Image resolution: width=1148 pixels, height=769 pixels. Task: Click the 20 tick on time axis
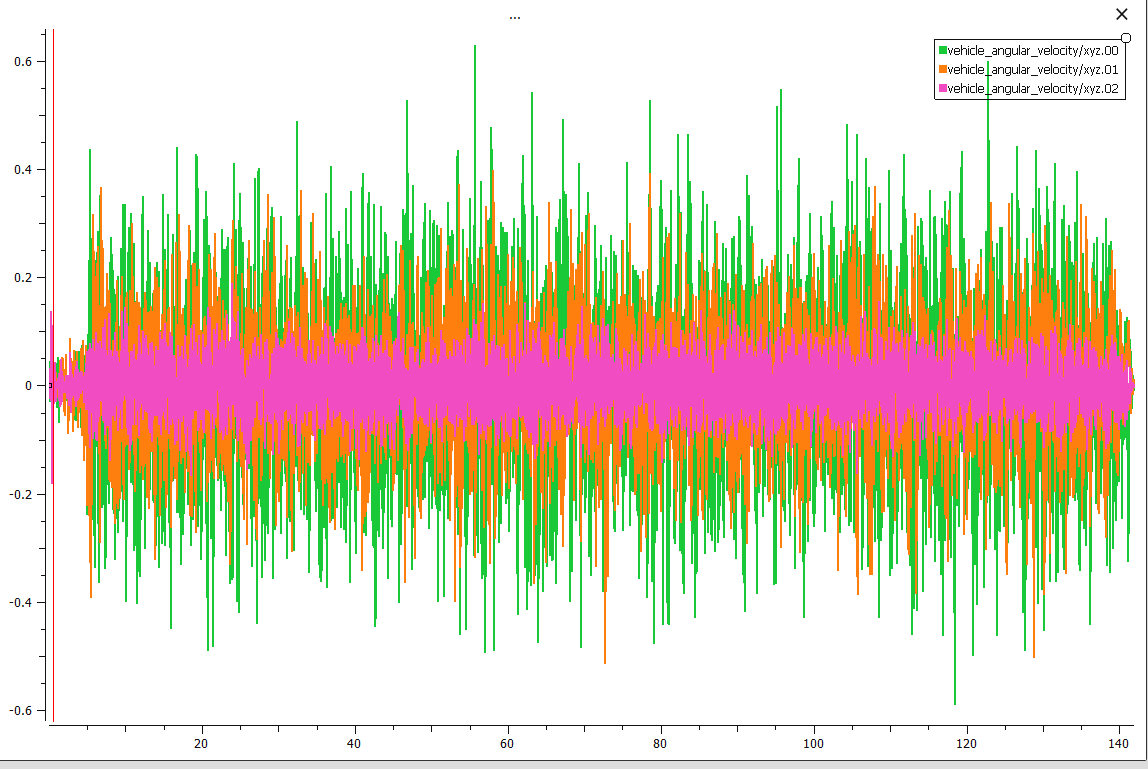tap(201, 744)
